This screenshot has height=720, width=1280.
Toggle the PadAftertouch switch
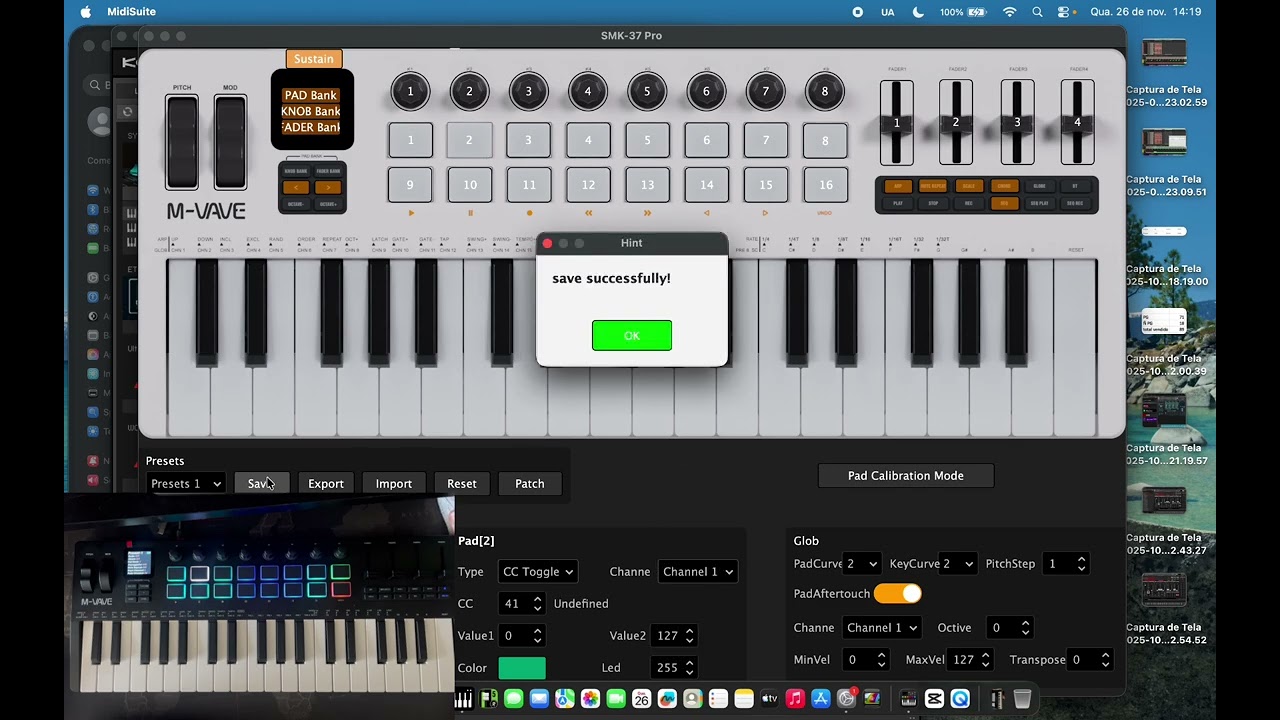click(x=897, y=594)
